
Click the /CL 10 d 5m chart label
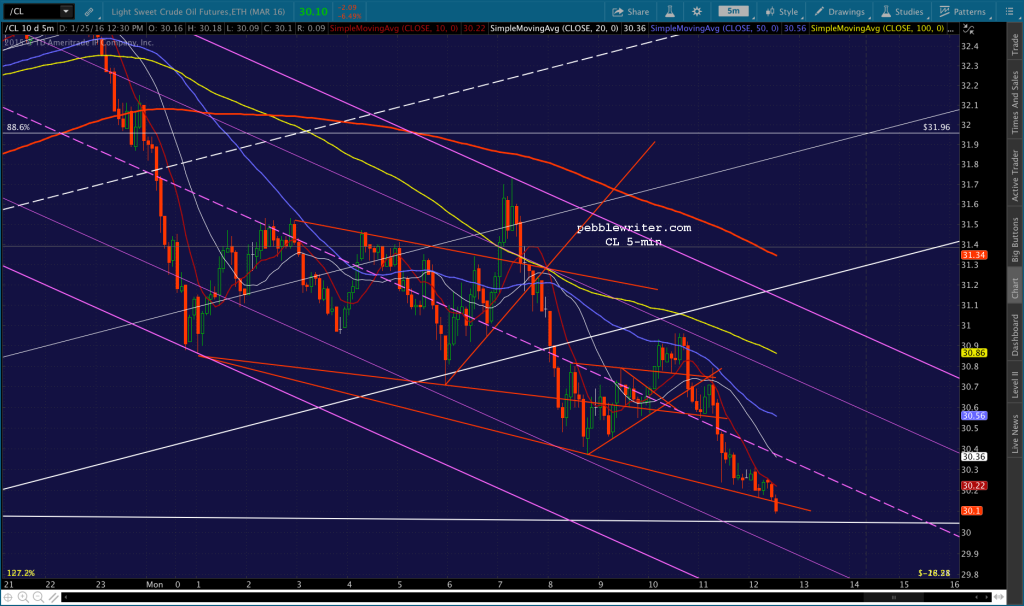(x=30, y=29)
